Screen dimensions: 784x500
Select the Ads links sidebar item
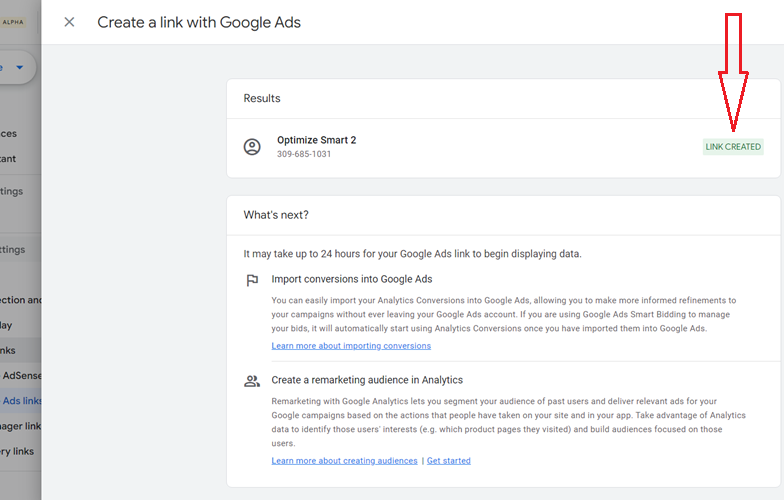tap(20, 400)
